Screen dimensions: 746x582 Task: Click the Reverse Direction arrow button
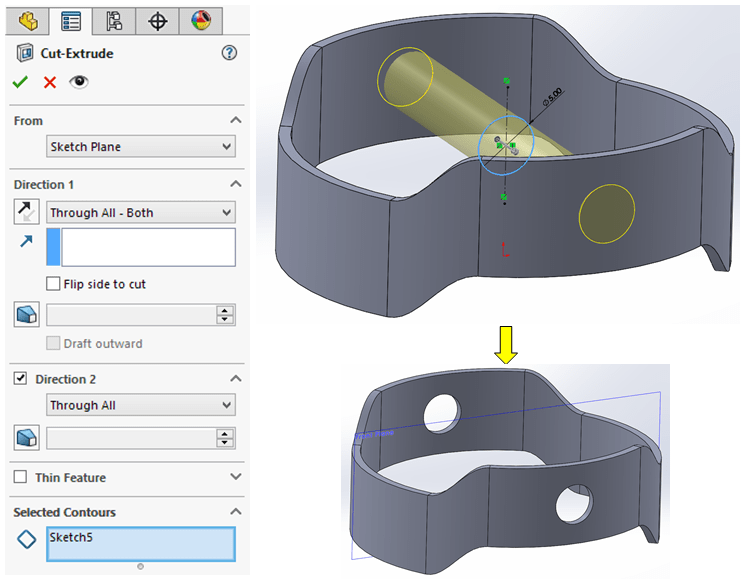point(25,212)
